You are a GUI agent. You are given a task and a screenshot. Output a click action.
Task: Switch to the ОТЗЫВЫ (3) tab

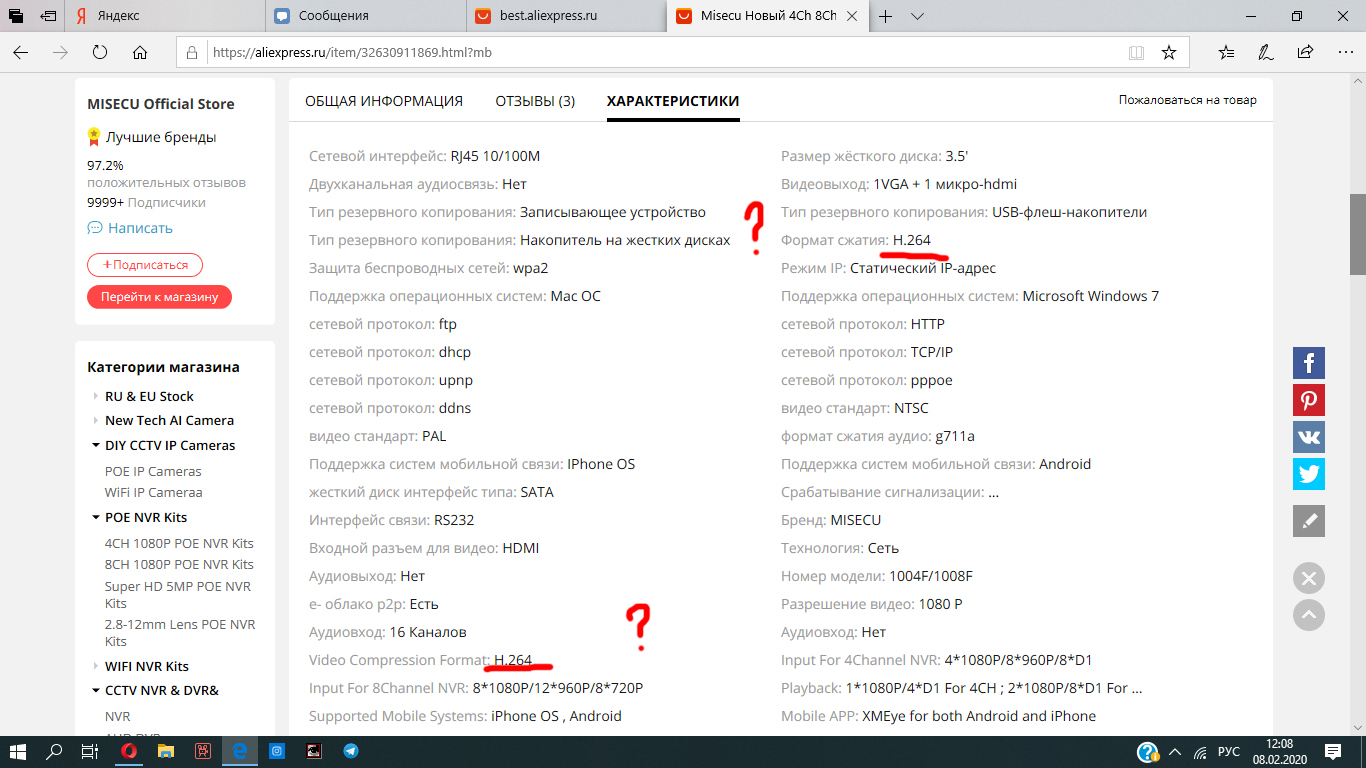click(535, 101)
